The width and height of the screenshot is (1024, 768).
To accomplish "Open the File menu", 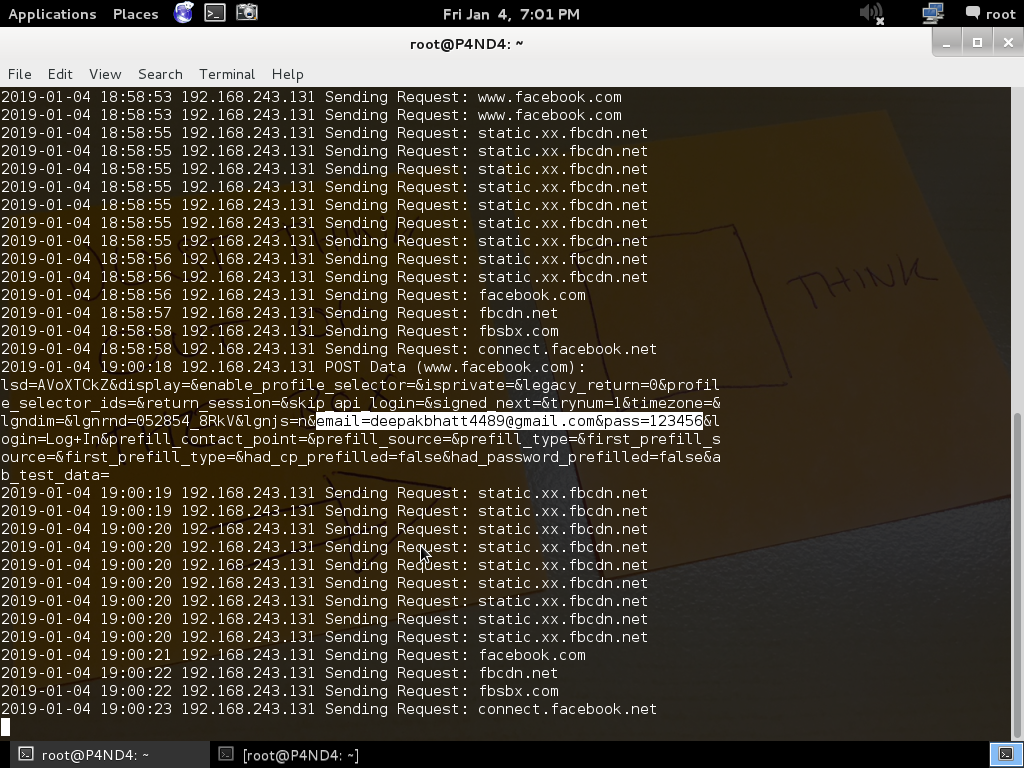I will (x=20, y=74).
